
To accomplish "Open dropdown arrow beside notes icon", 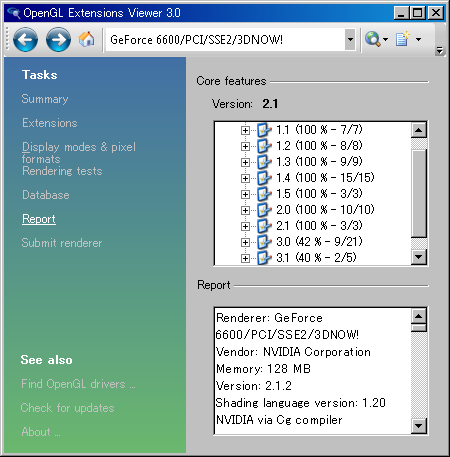I will [419, 39].
